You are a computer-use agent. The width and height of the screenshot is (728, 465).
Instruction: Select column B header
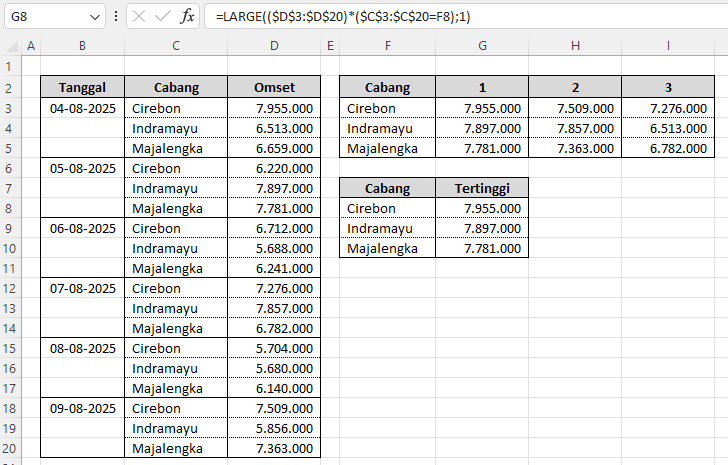(x=83, y=45)
